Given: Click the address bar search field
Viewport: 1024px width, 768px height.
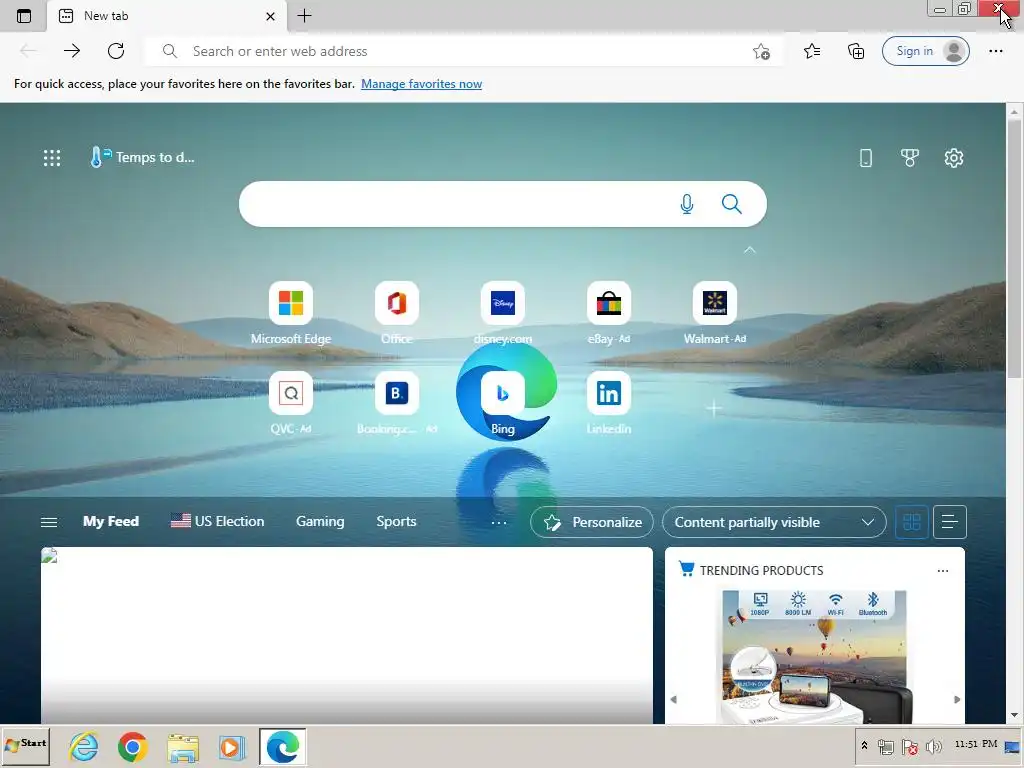Looking at the screenshot, I should pos(464,51).
